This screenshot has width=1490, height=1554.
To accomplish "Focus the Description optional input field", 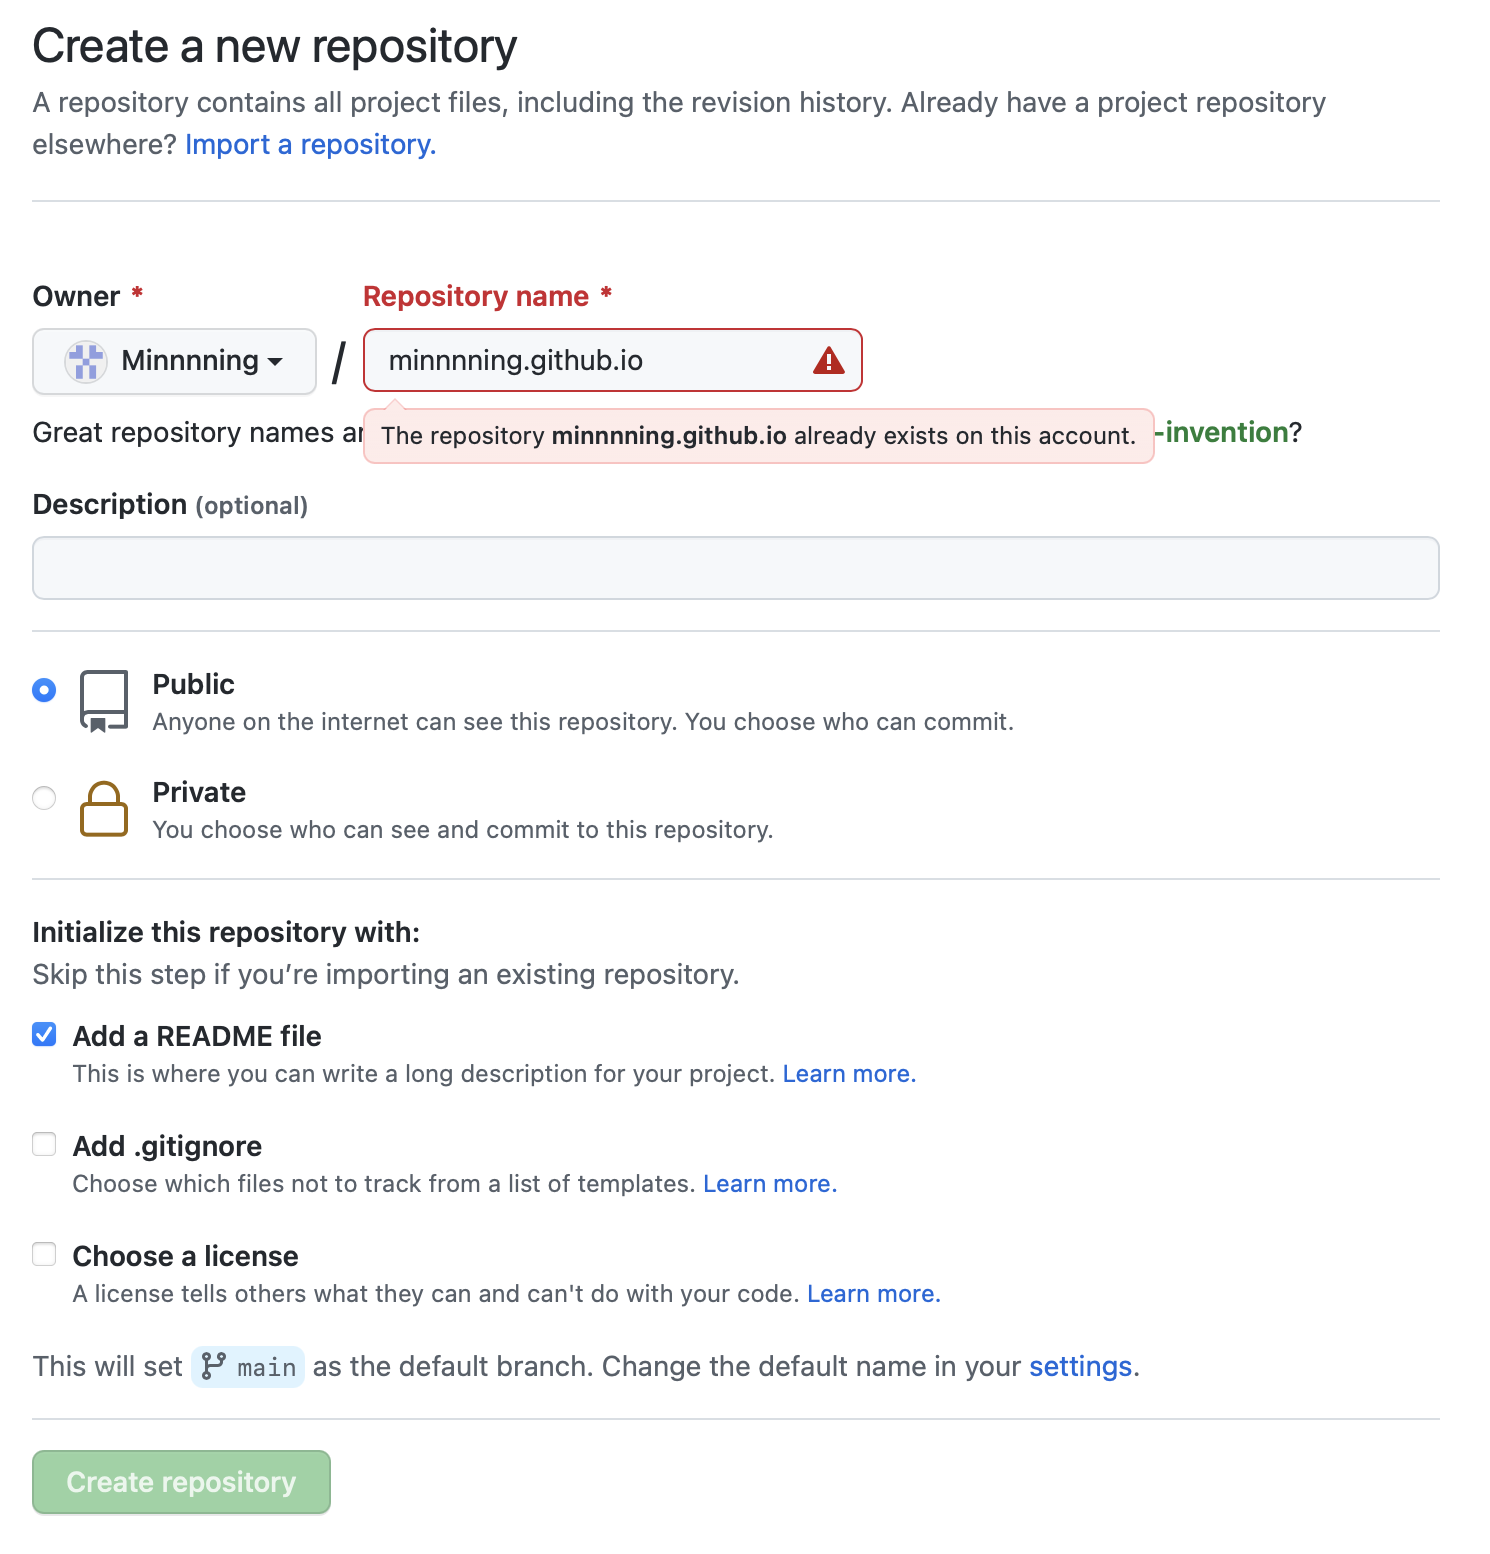I will [735, 568].
